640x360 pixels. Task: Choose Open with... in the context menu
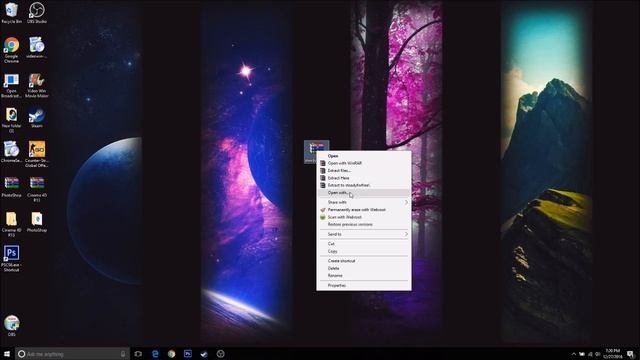364,193
